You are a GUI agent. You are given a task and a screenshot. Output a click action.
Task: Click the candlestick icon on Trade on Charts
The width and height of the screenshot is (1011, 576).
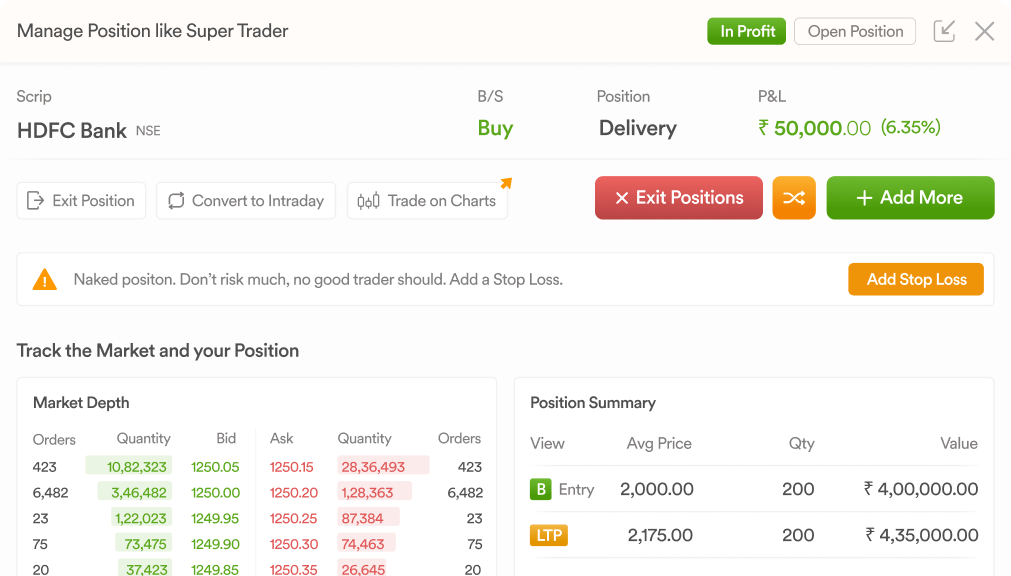point(368,201)
